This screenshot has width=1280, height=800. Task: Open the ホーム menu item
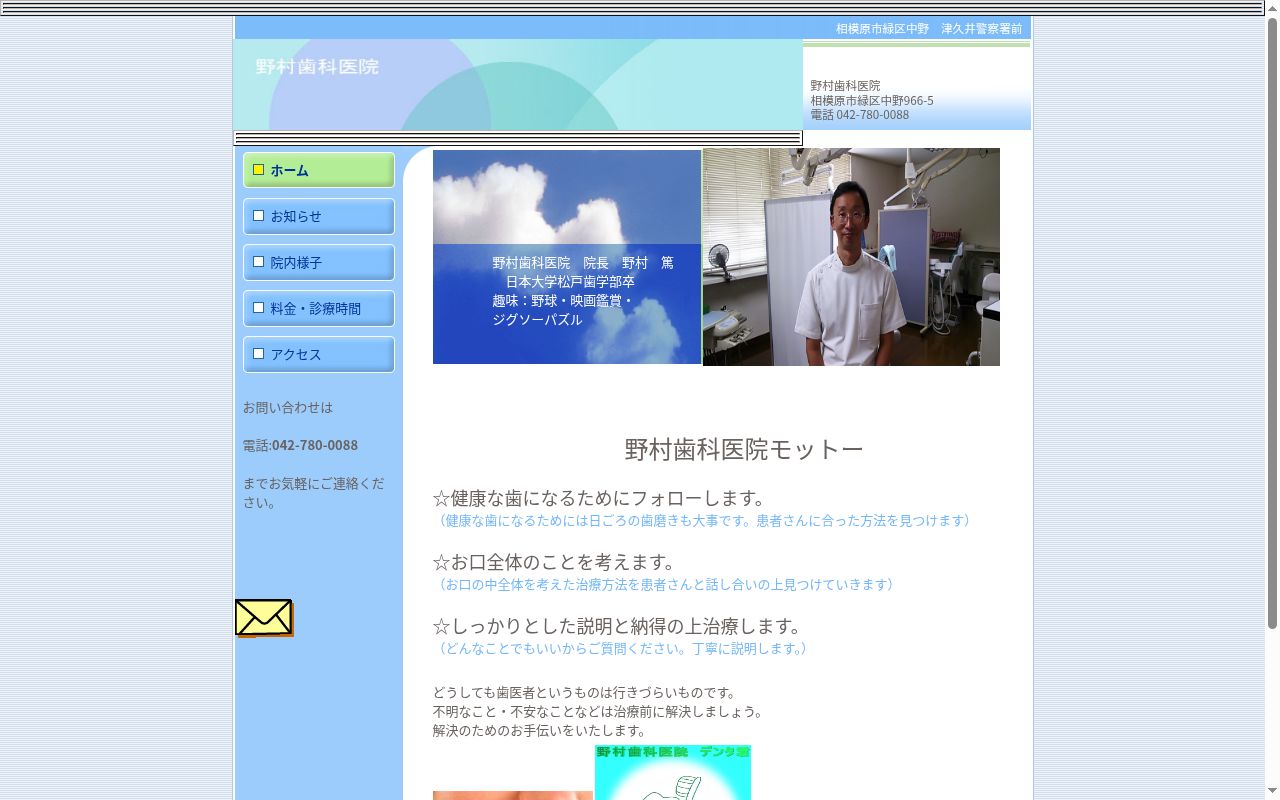(319, 170)
